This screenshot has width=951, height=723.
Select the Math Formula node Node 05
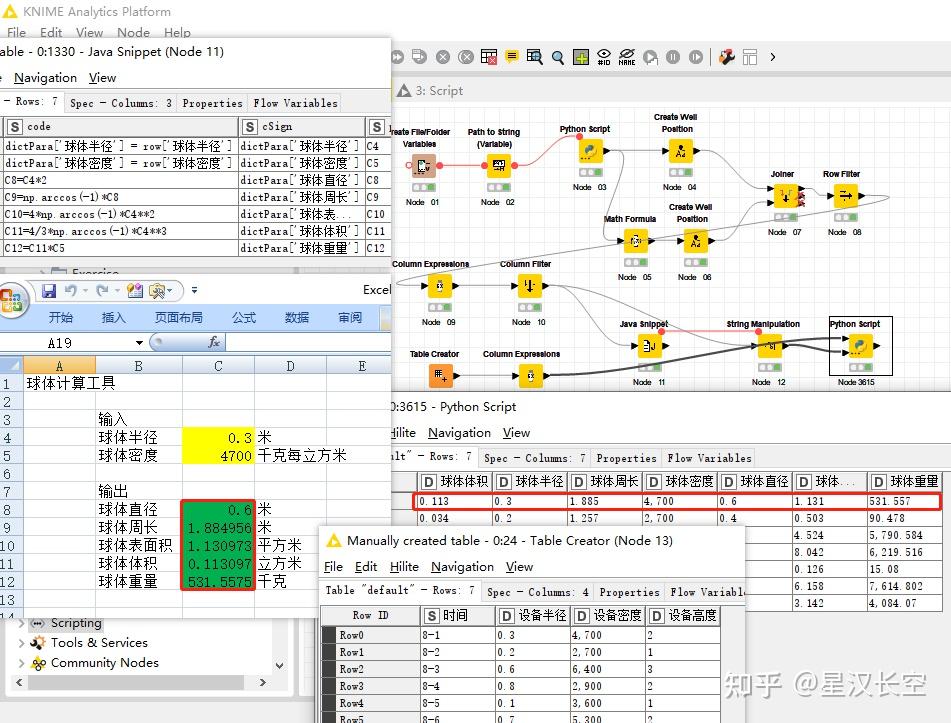coord(634,240)
